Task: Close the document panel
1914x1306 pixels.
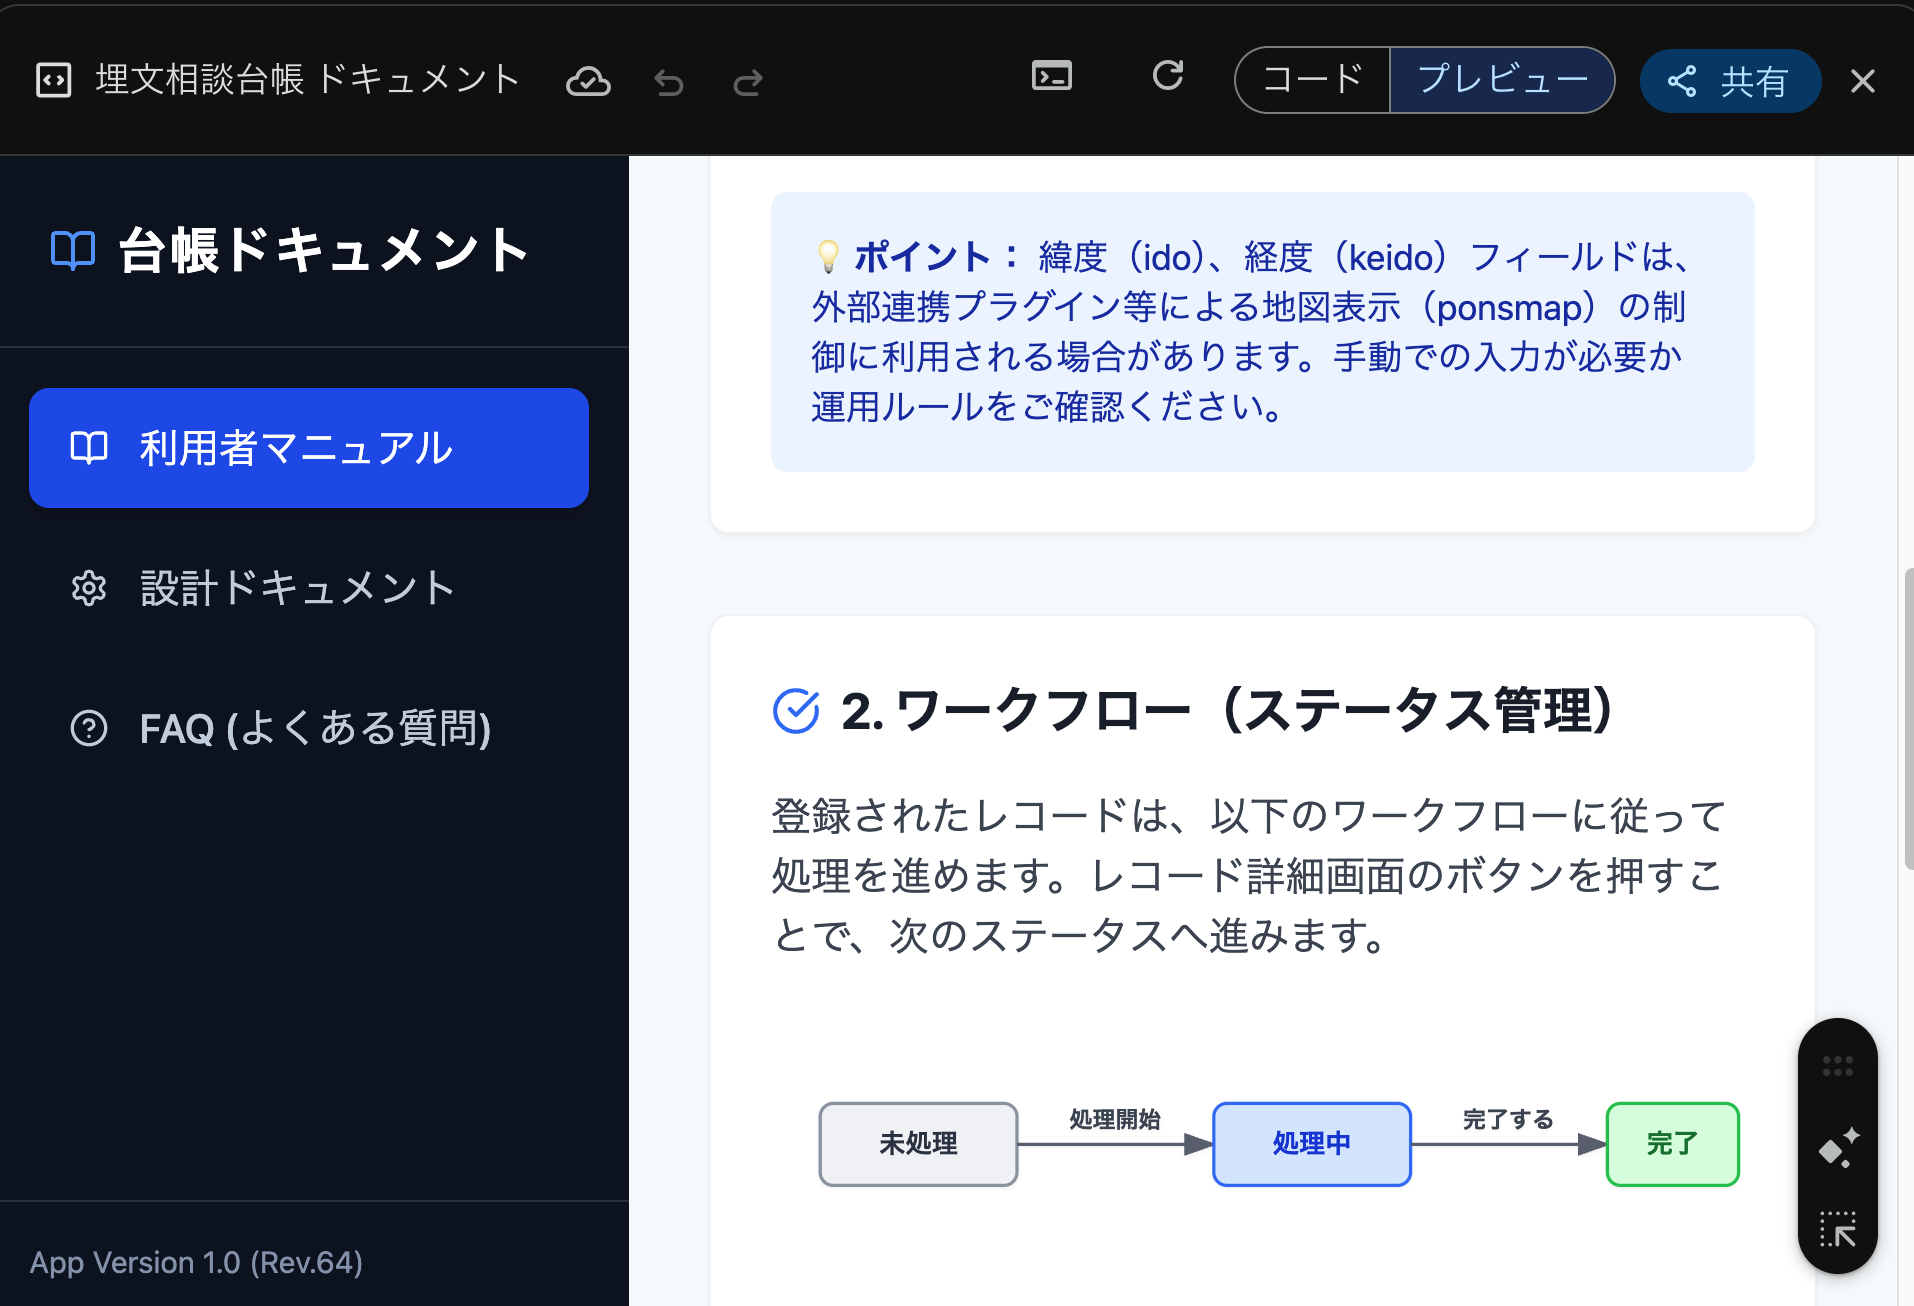Action: pyautogui.click(x=1863, y=81)
